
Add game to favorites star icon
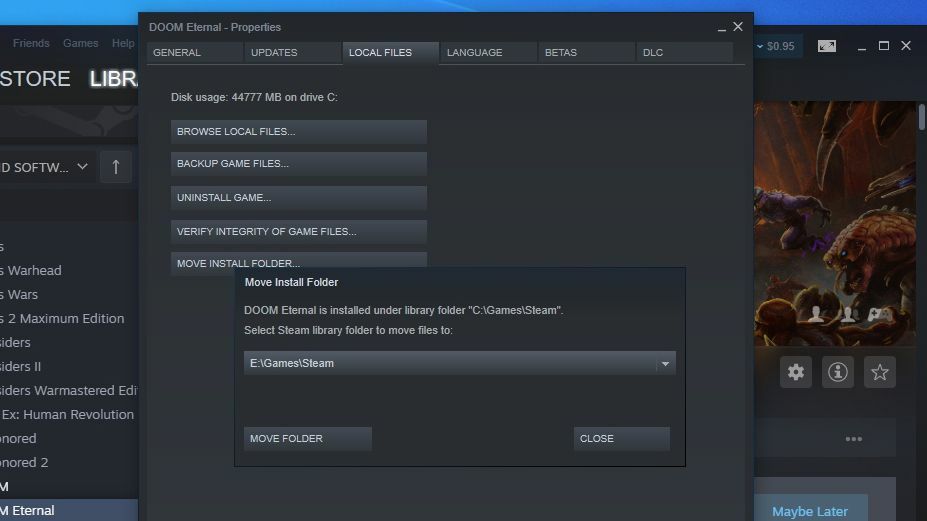pyautogui.click(x=880, y=372)
